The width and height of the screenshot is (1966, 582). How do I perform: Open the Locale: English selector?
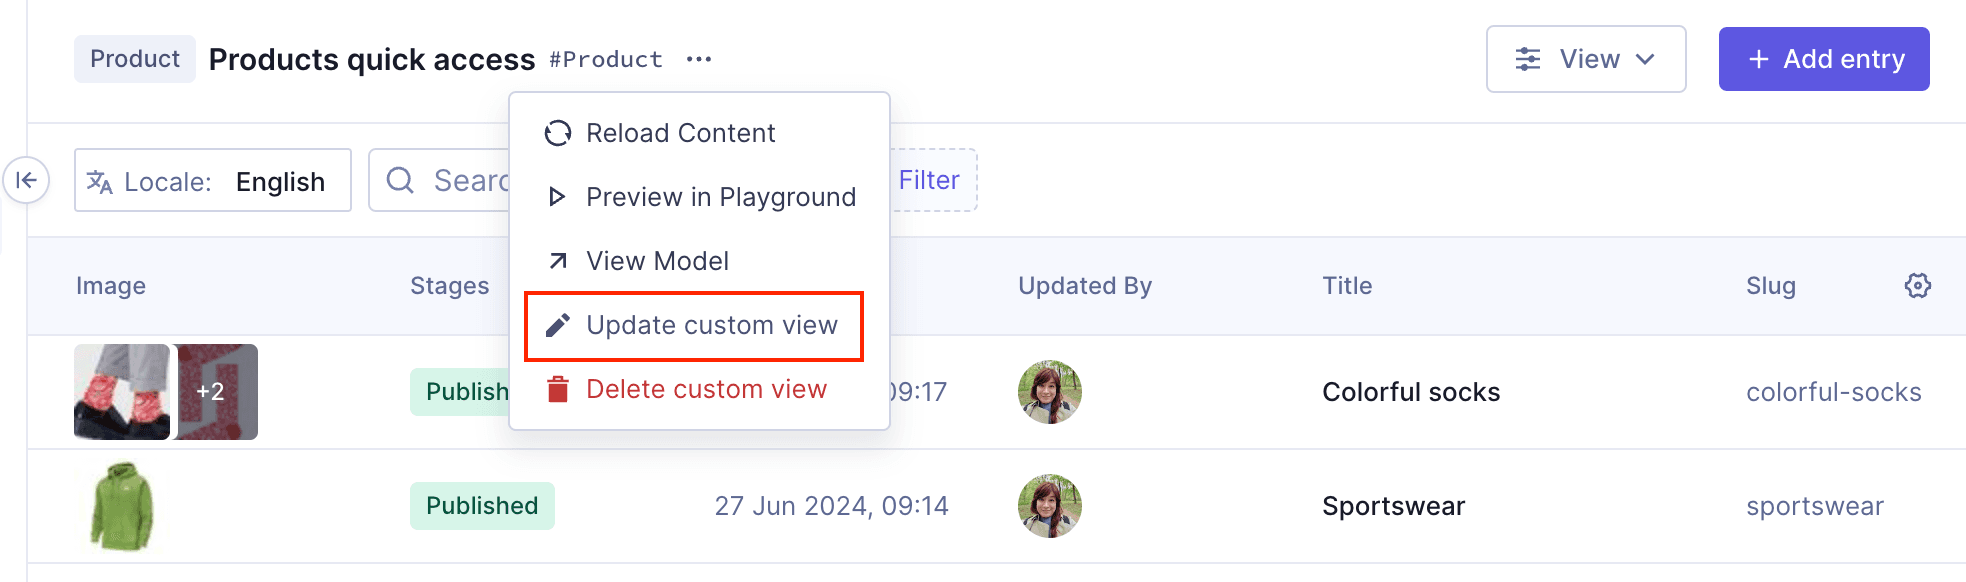pos(213,180)
